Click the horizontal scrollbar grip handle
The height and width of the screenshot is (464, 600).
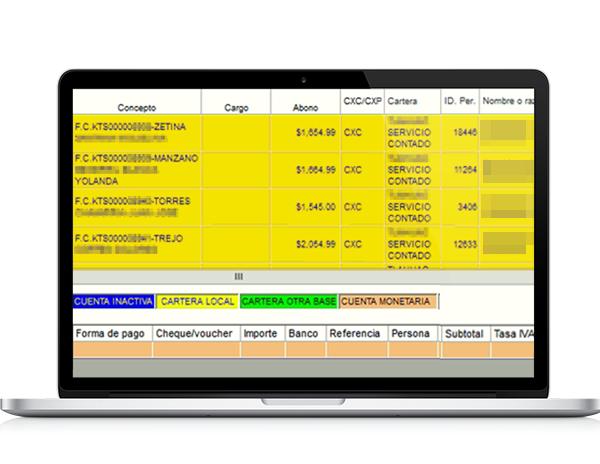click(238, 277)
